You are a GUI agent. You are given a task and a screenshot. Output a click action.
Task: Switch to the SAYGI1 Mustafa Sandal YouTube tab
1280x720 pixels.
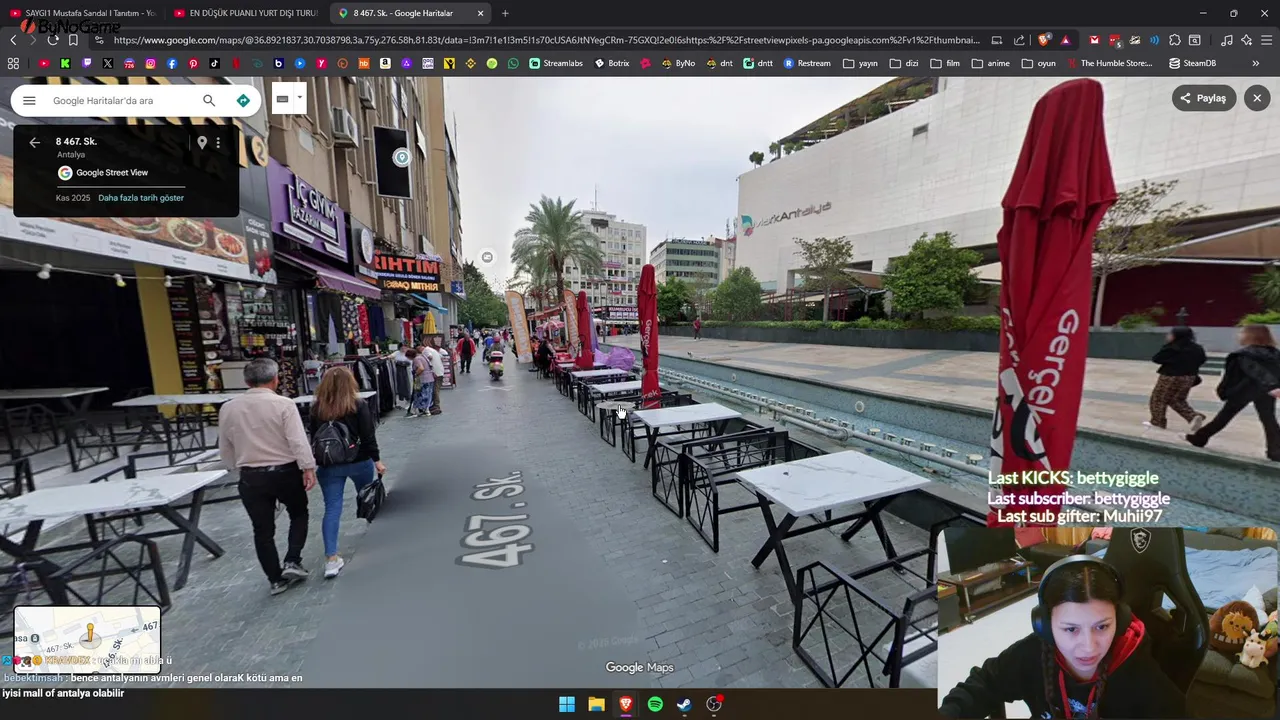pos(82,13)
